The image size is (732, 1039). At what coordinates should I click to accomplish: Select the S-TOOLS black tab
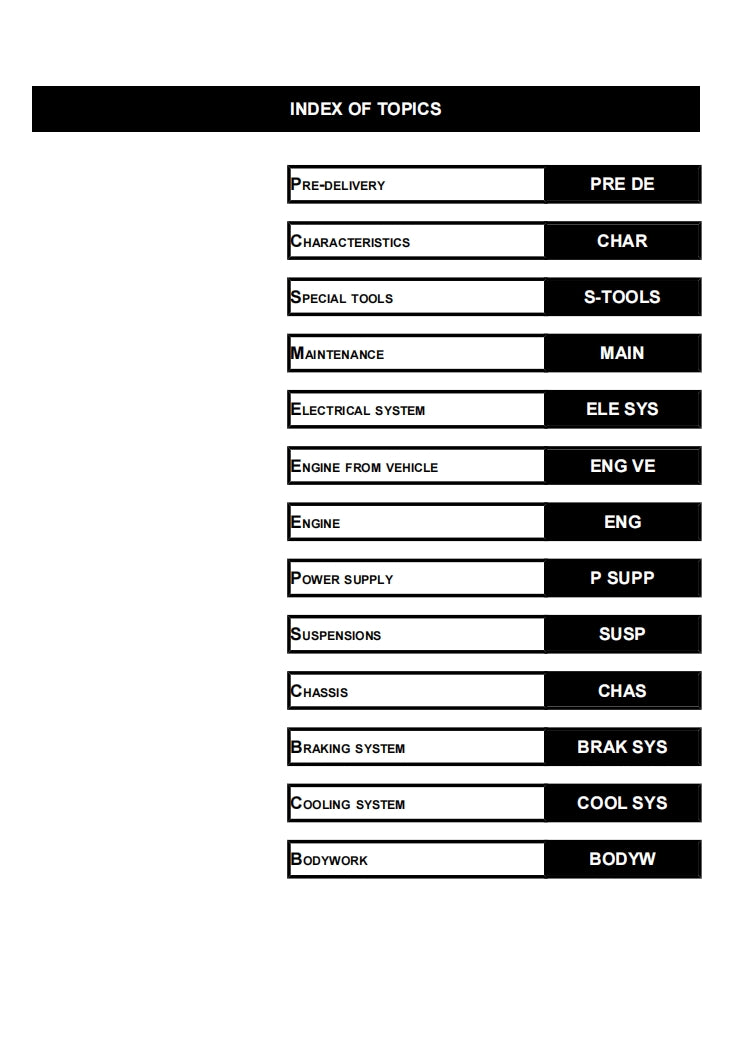(622, 297)
